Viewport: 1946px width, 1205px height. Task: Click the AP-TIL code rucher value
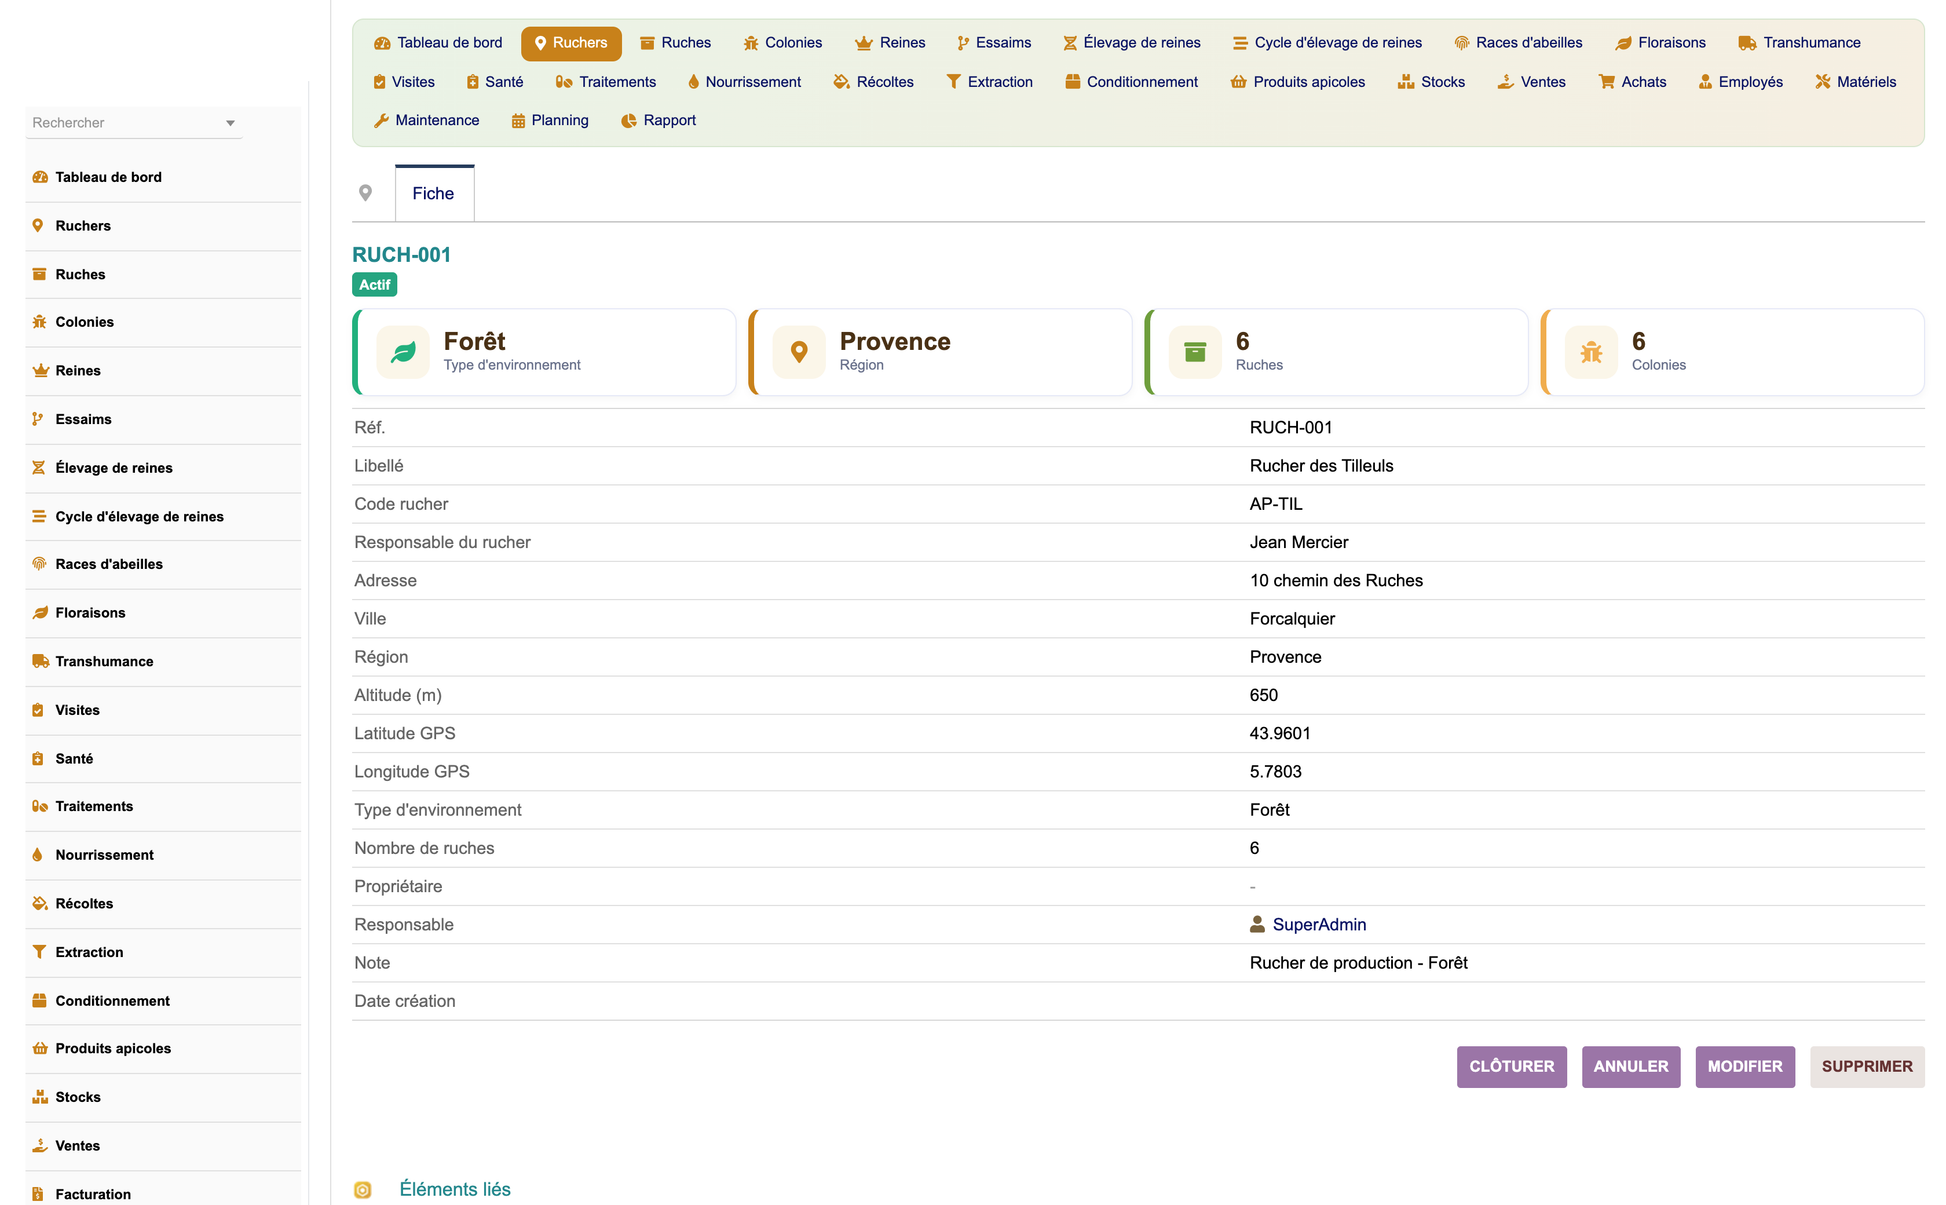pos(1276,504)
